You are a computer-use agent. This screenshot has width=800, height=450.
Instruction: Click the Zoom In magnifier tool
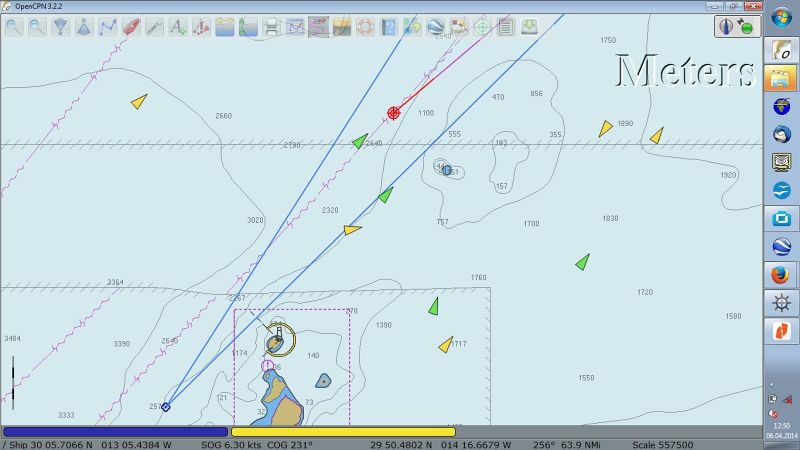[x=13, y=28]
